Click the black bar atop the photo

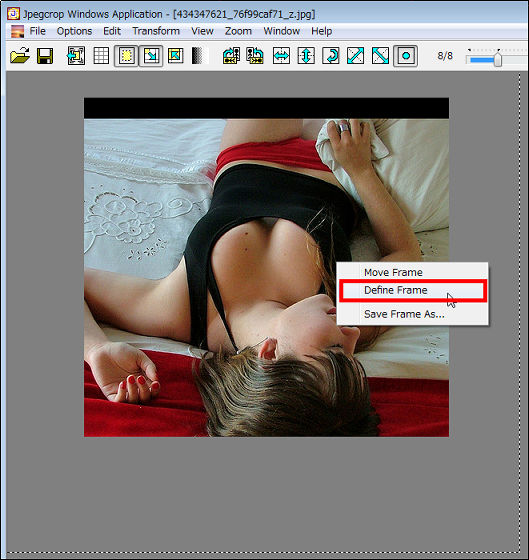pyautogui.click(x=266, y=108)
